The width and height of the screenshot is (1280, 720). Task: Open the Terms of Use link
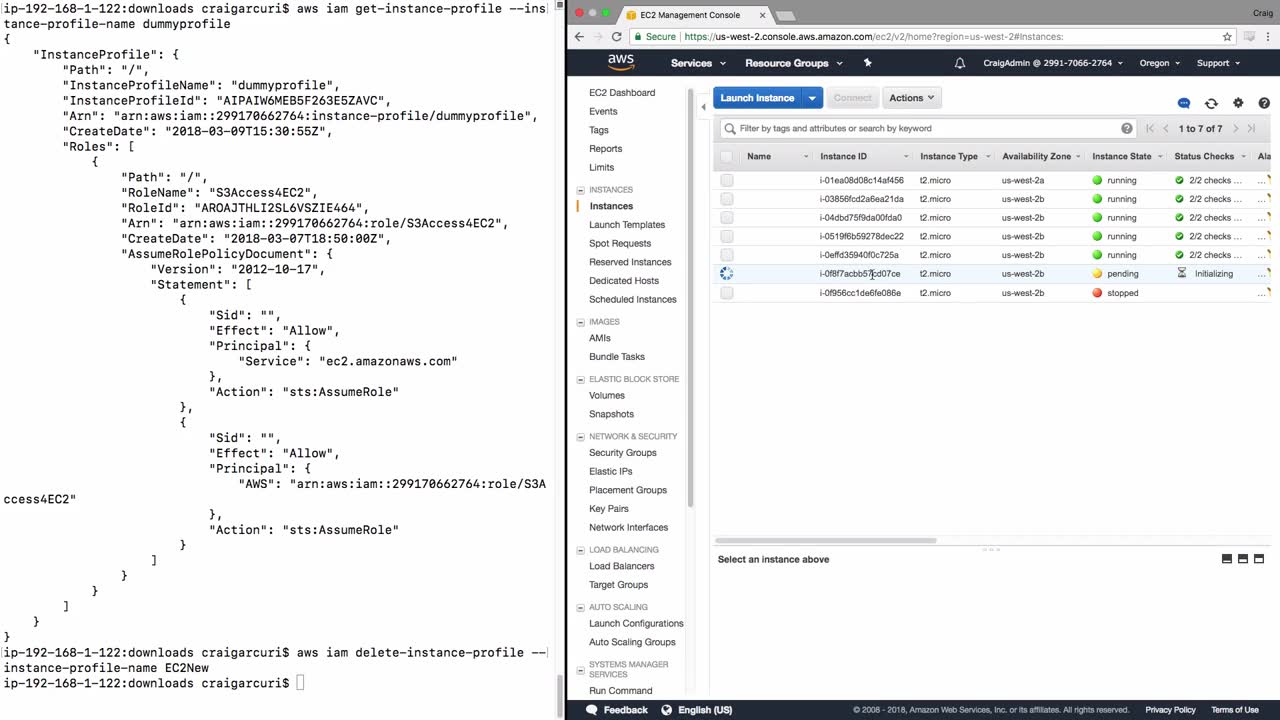click(1235, 710)
